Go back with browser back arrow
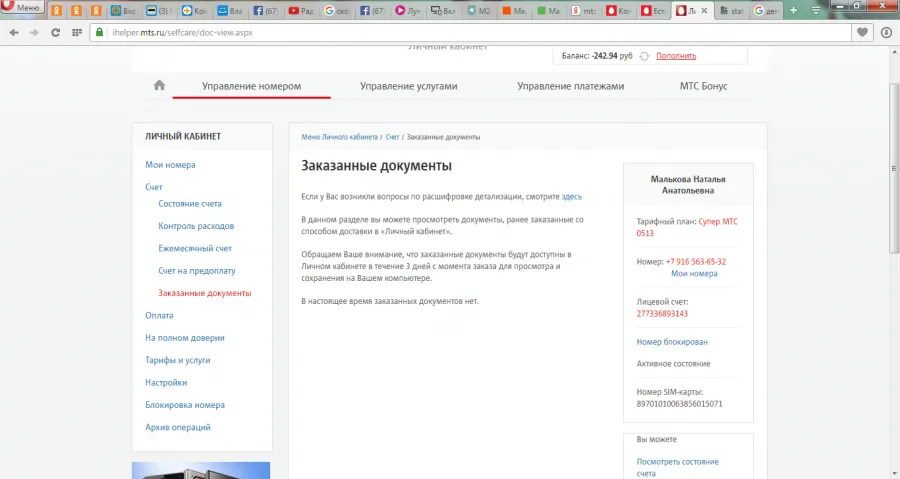This screenshot has height=479, width=900. pos(14,33)
